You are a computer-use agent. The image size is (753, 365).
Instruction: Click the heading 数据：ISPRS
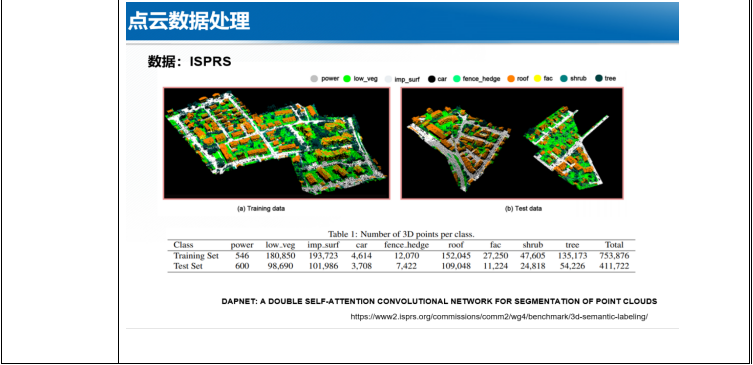tap(190, 62)
